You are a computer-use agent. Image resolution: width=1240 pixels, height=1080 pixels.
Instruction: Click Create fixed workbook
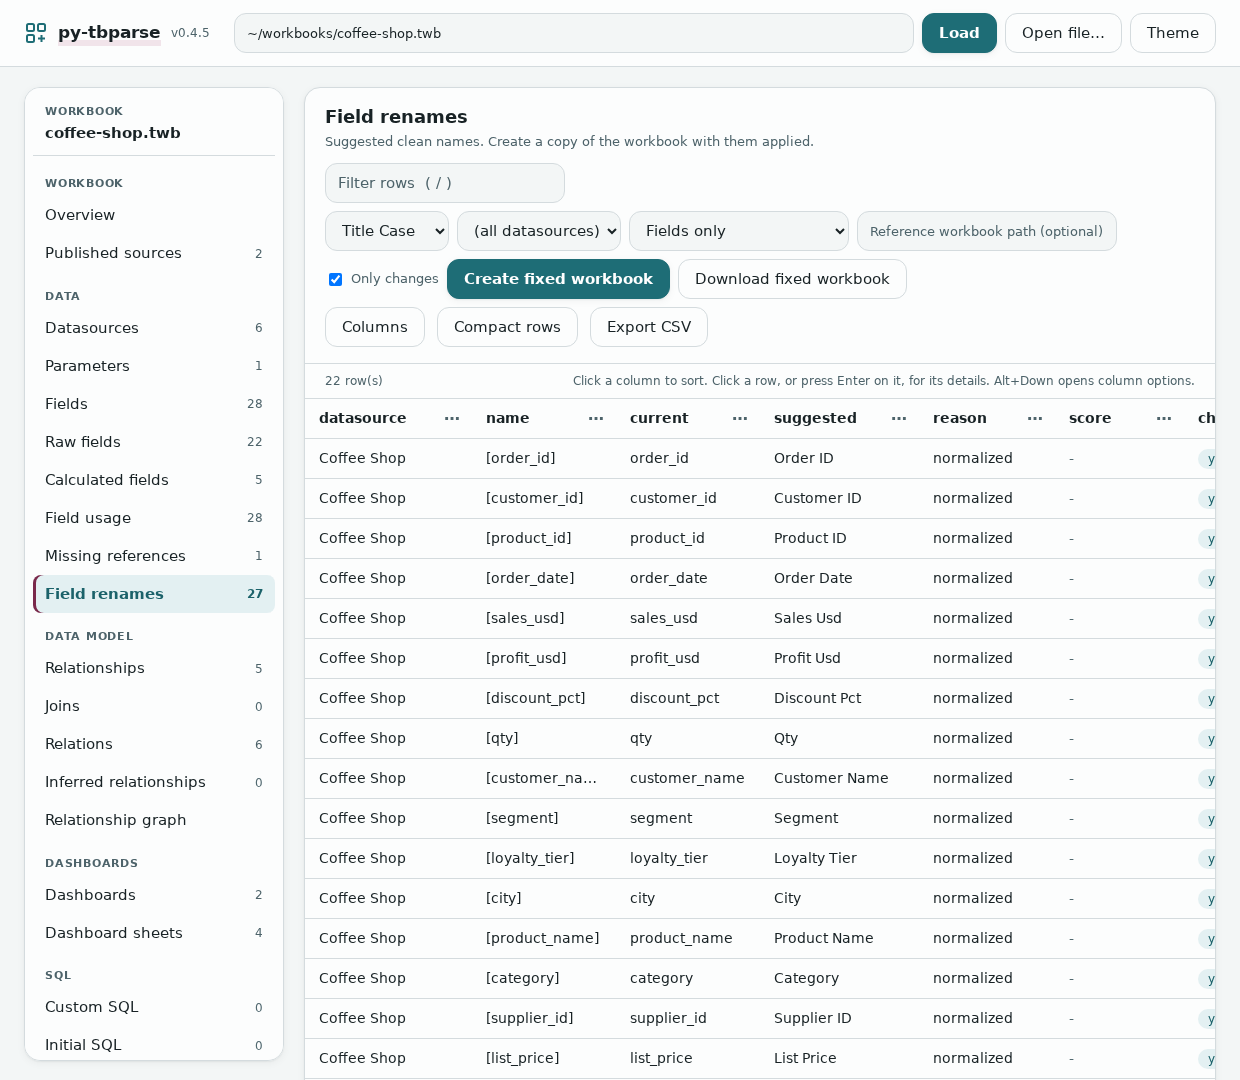tap(558, 279)
